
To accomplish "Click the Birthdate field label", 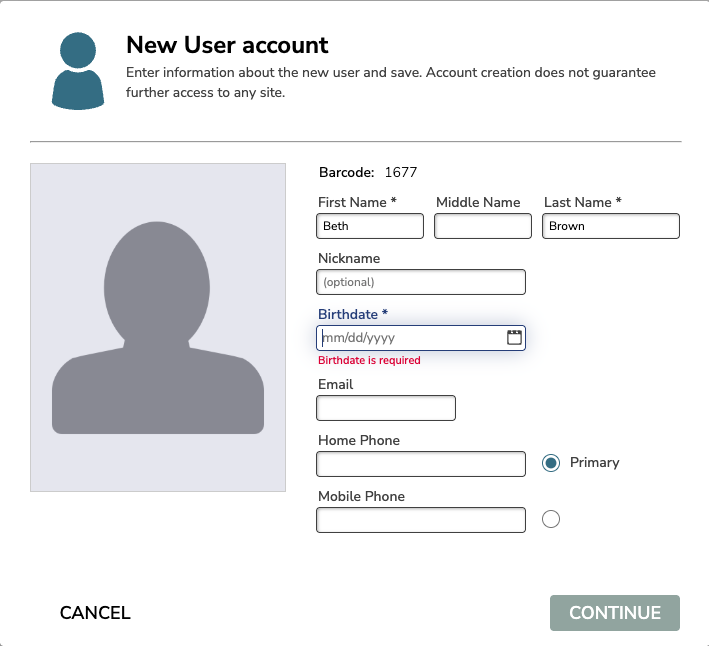I will click(353, 314).
